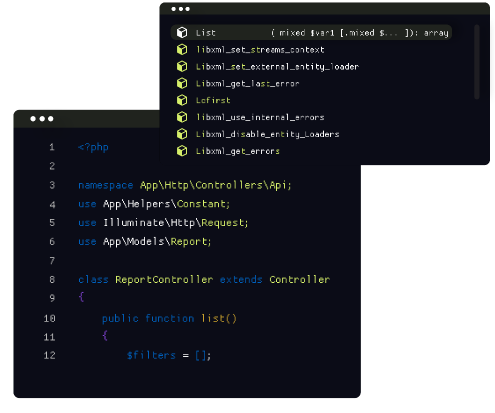Screen dimensions: 495x413
Task: Click the middle window dot of suggestion window
Action: tap(180, 9)
